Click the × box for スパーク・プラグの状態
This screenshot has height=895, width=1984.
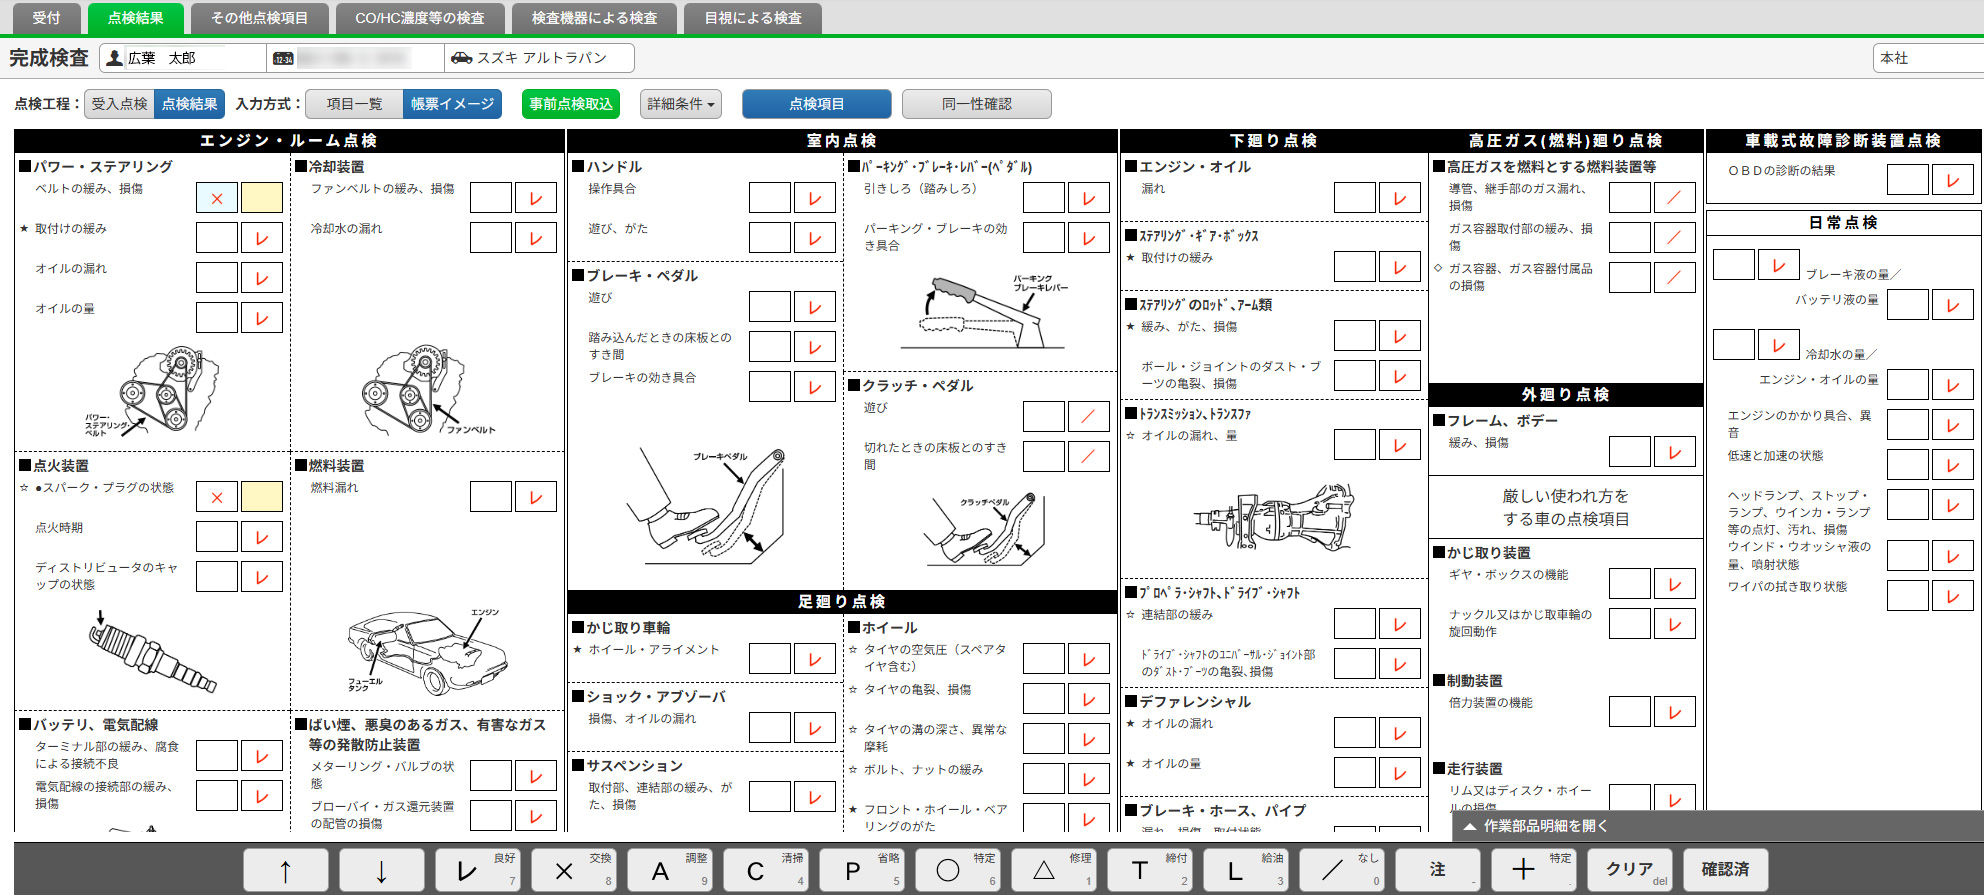click(217, 497)
